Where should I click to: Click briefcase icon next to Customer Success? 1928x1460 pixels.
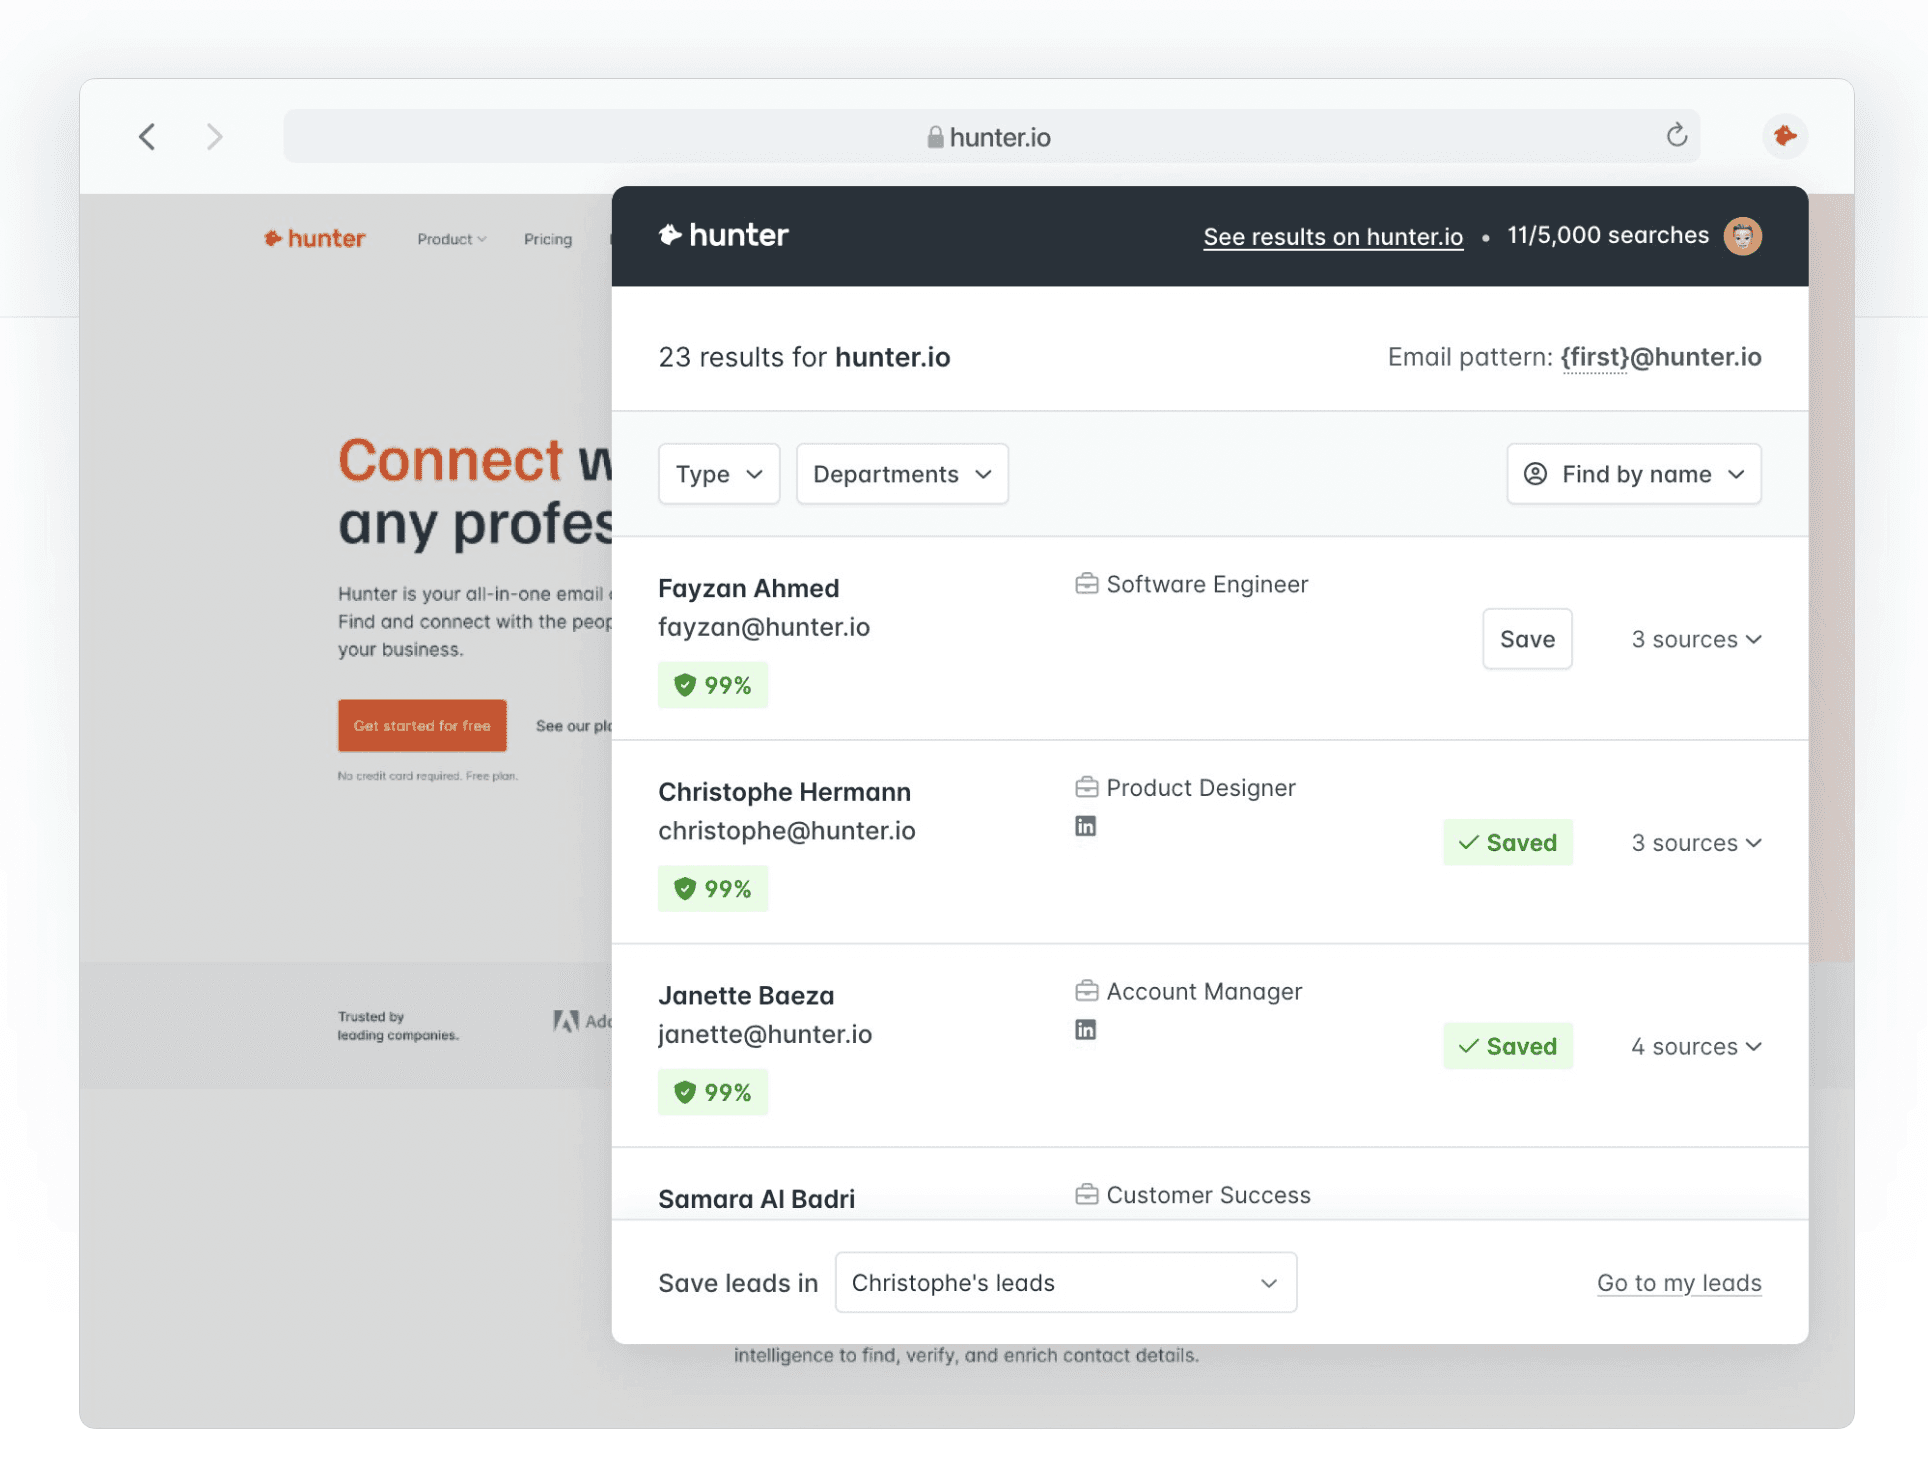[x=1087, y=1195]
